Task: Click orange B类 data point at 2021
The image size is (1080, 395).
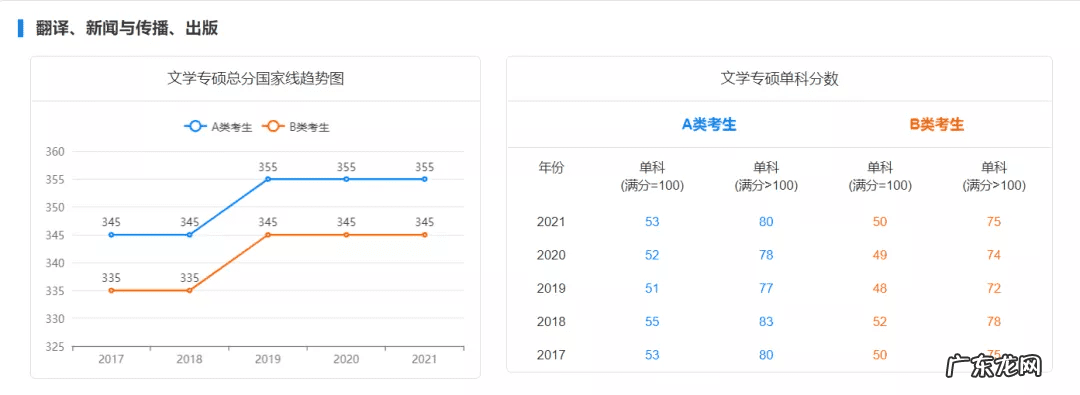Action: (424, 235)
